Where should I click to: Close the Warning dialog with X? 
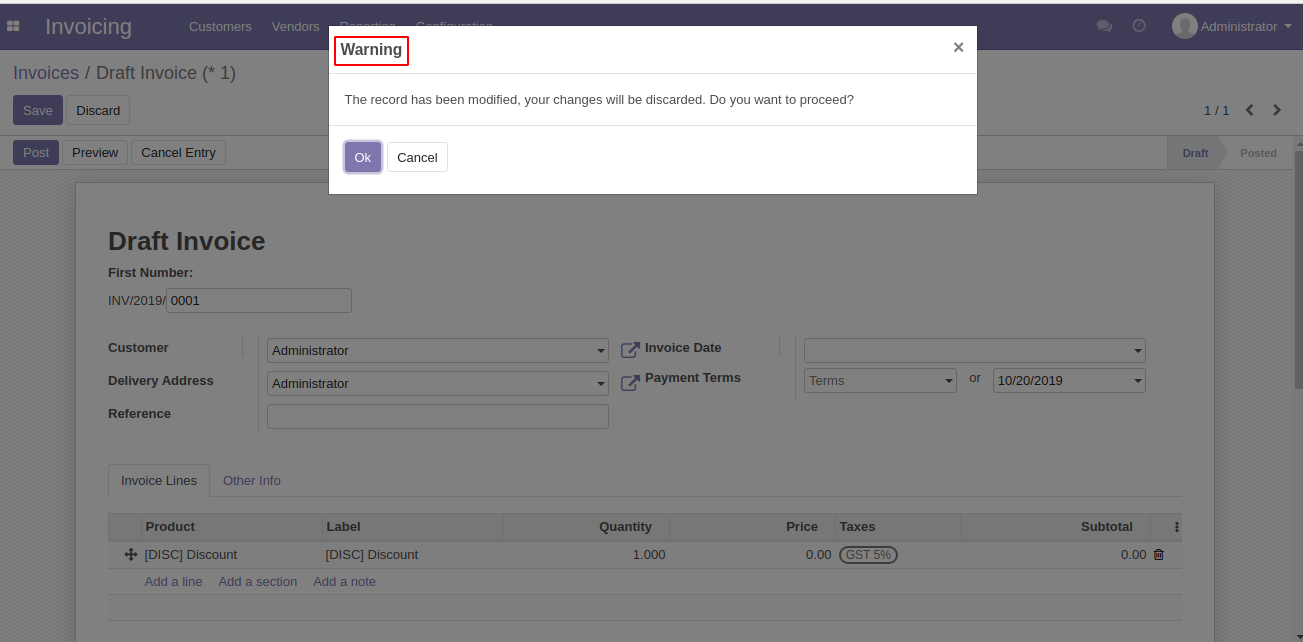(958, 48)
